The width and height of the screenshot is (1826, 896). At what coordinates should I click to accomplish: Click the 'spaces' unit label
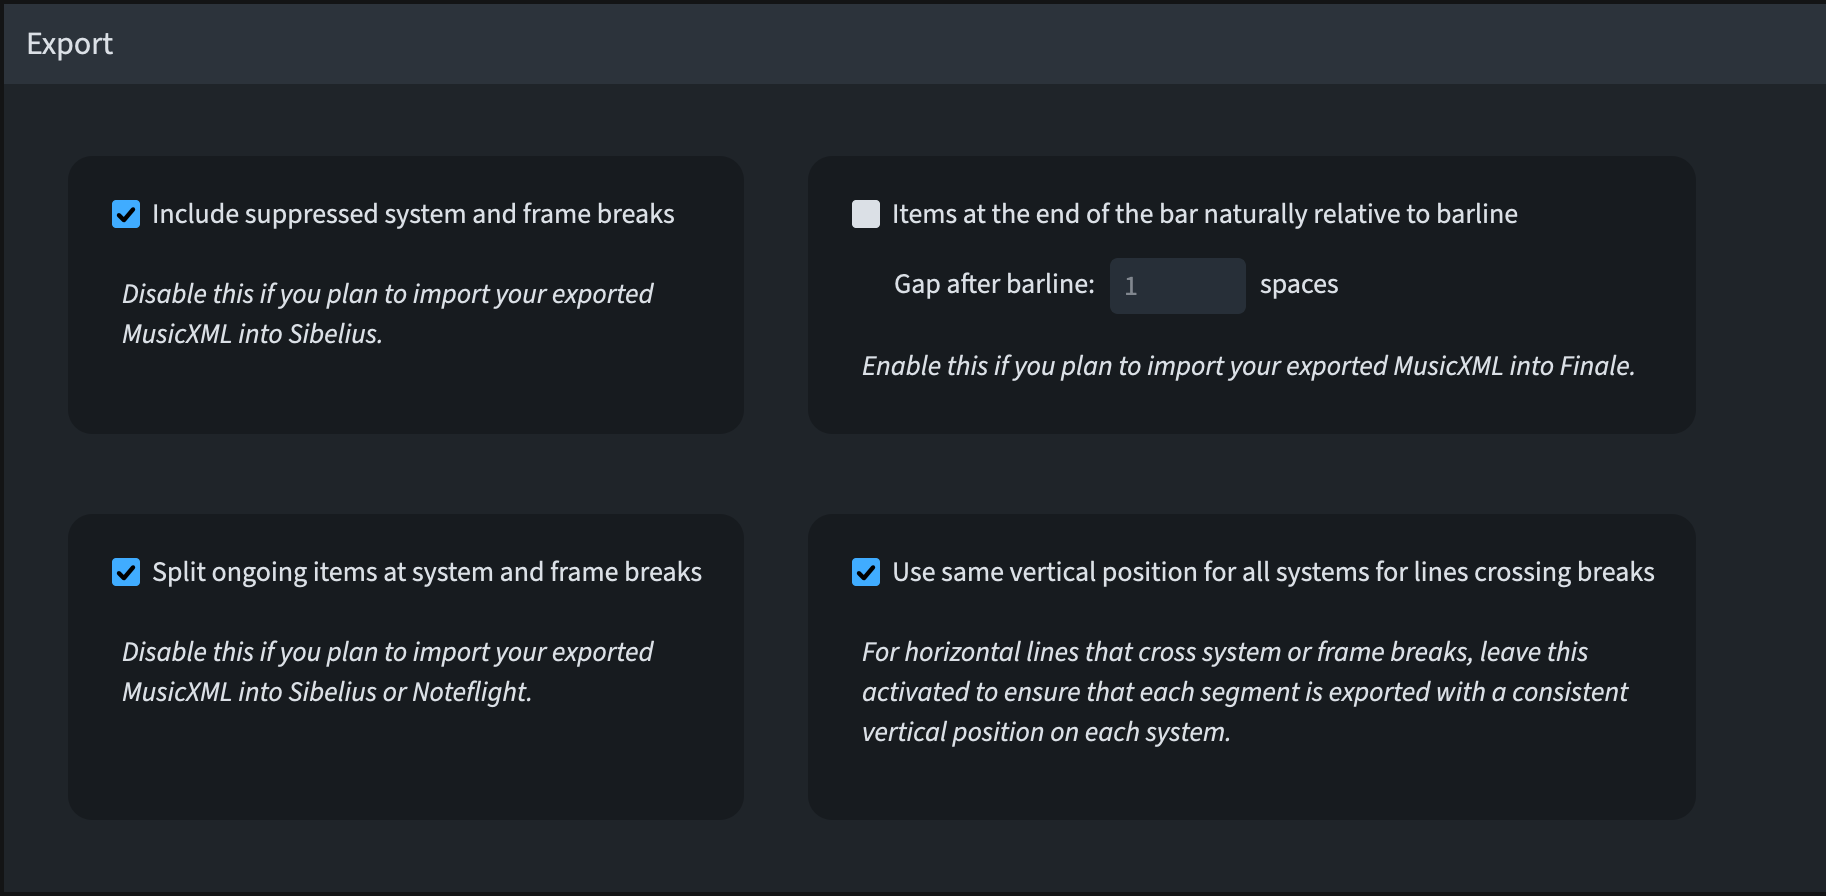1298,284
